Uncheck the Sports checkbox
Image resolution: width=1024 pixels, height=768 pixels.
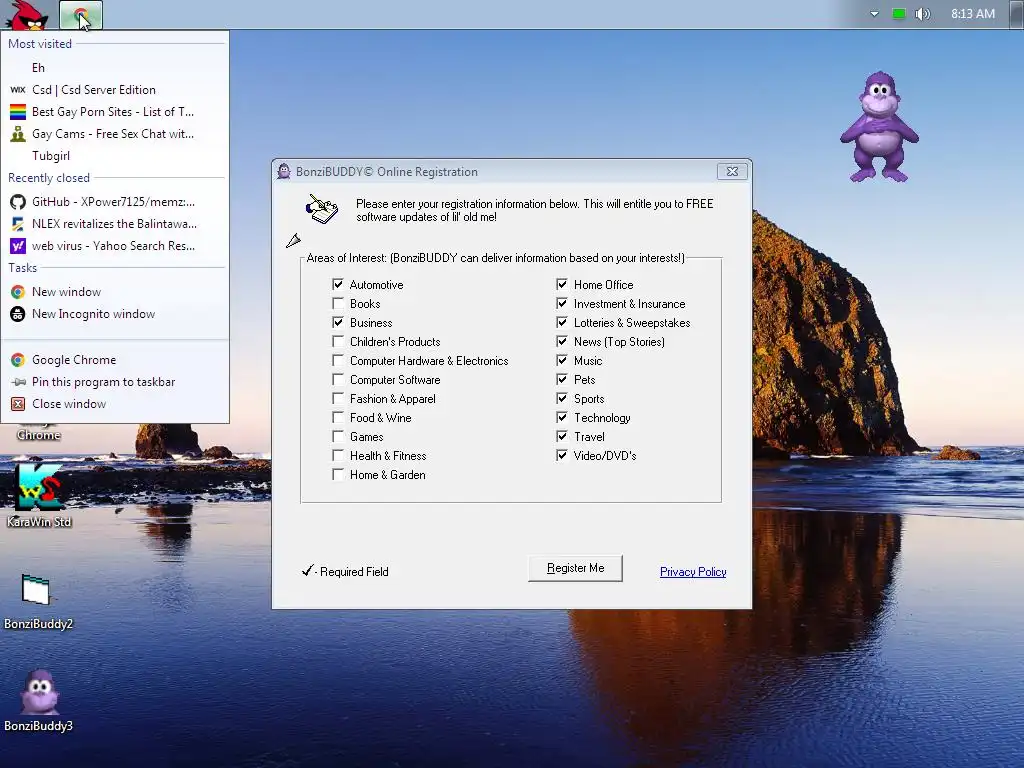tap(562, 398)
